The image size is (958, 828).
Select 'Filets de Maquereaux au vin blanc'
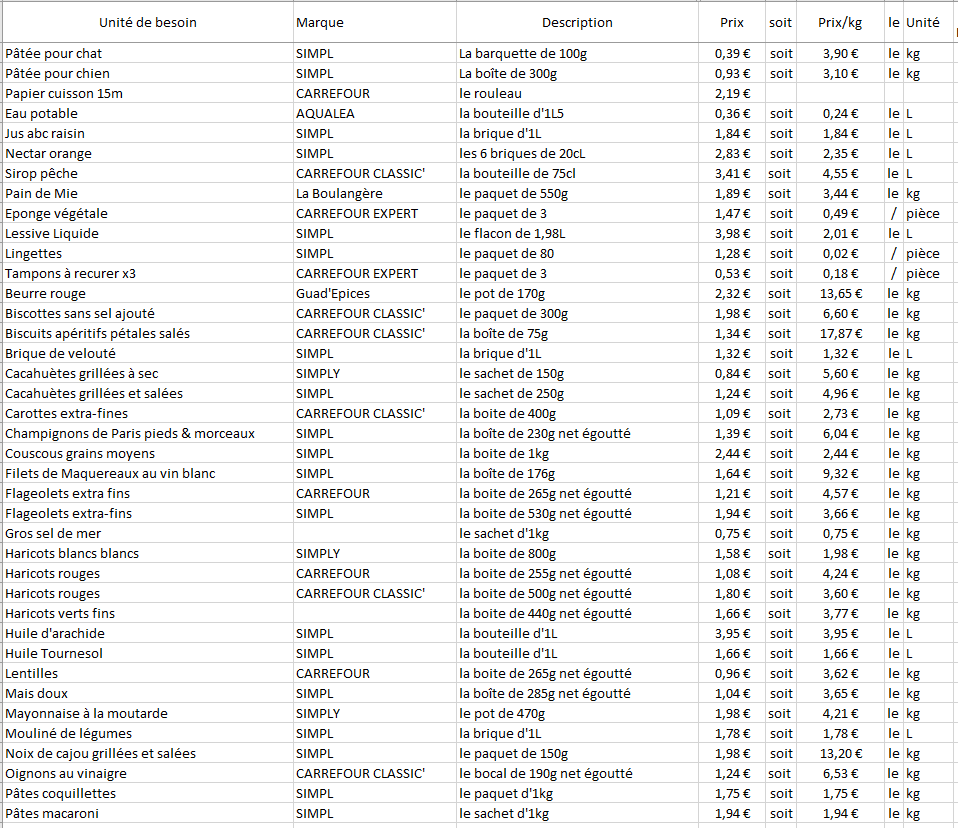pos(148,474)
